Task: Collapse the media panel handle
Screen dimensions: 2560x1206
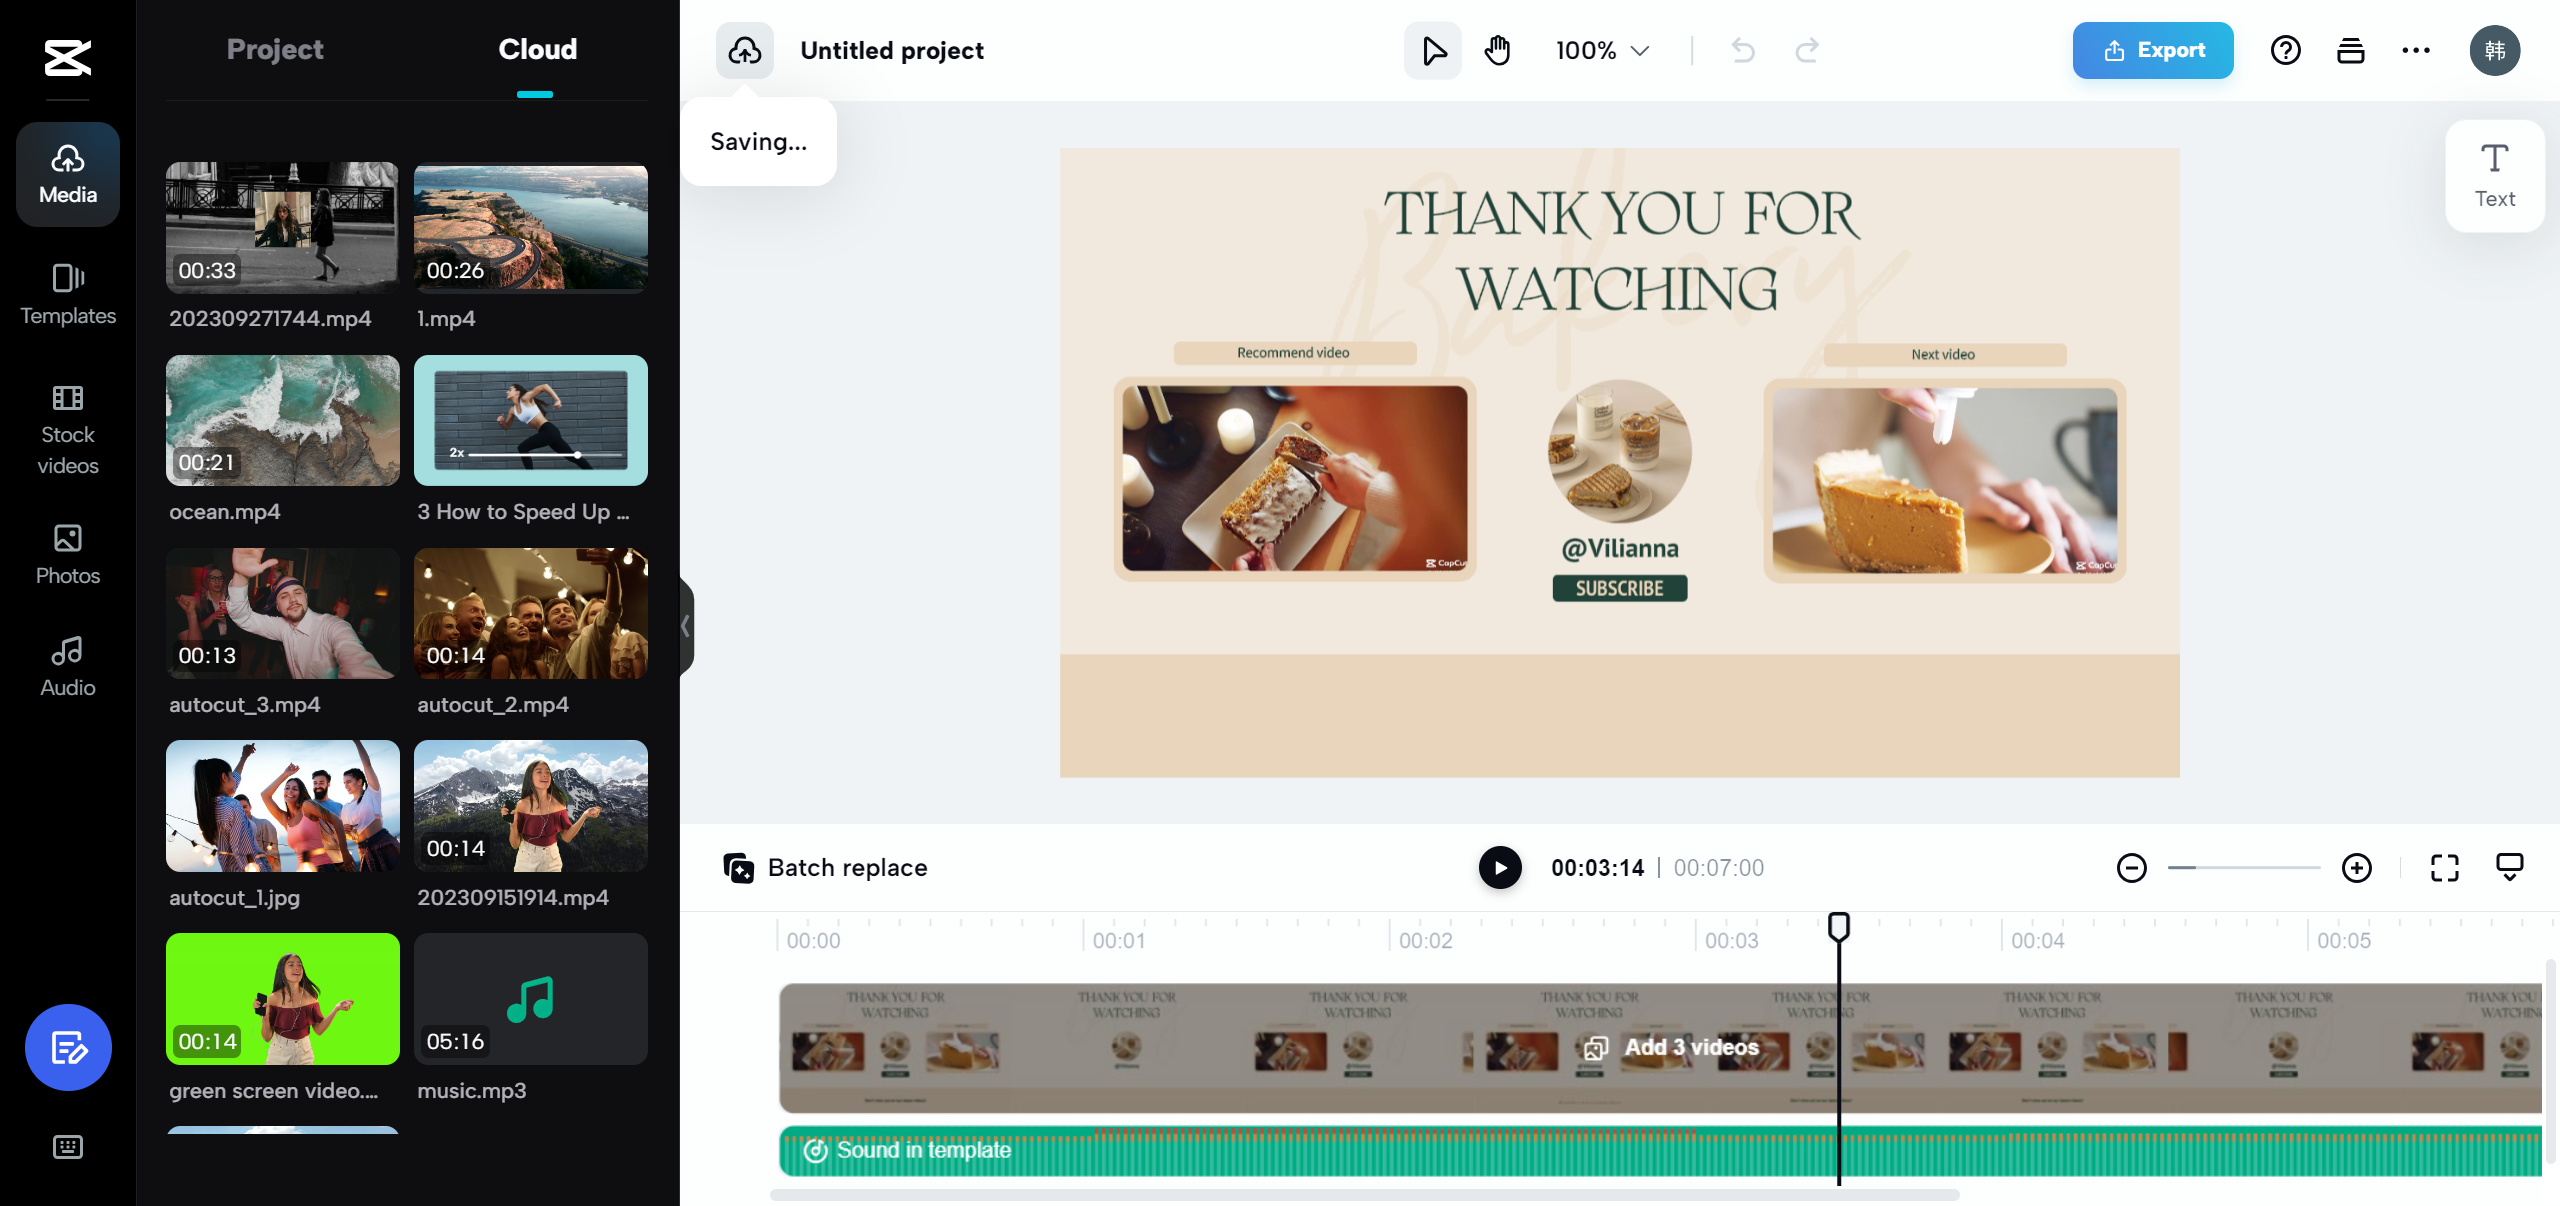Action: [686, 627]
